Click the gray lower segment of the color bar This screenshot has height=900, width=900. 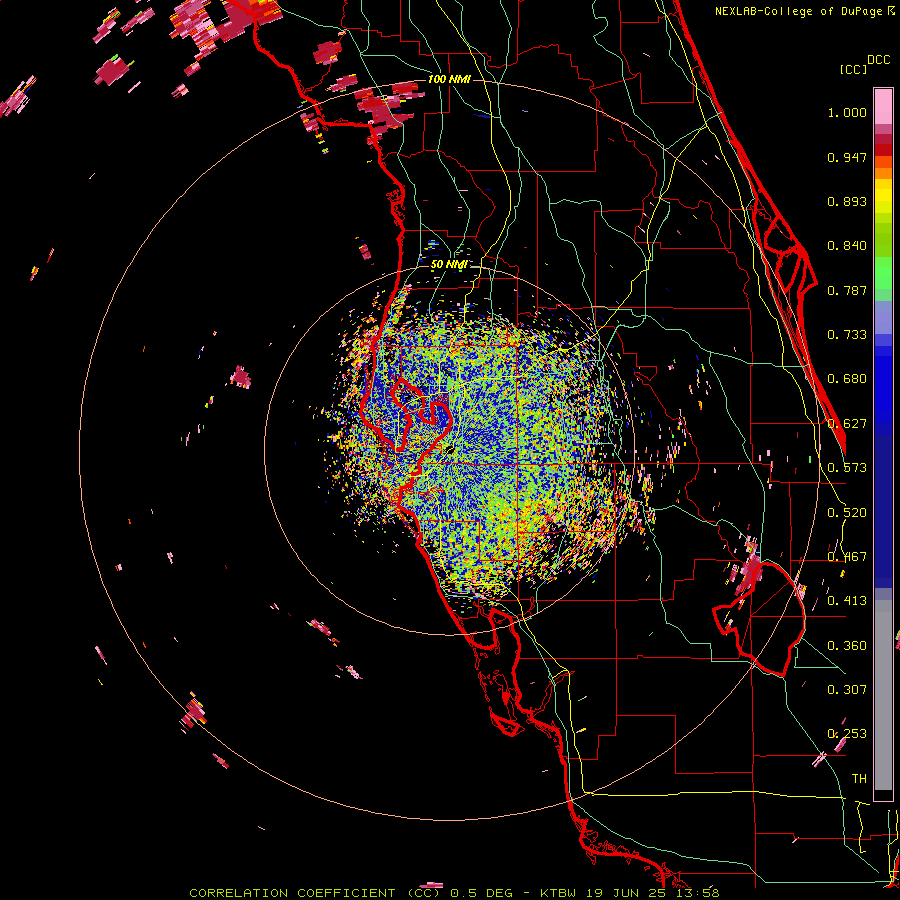click(x=883, y=695)
